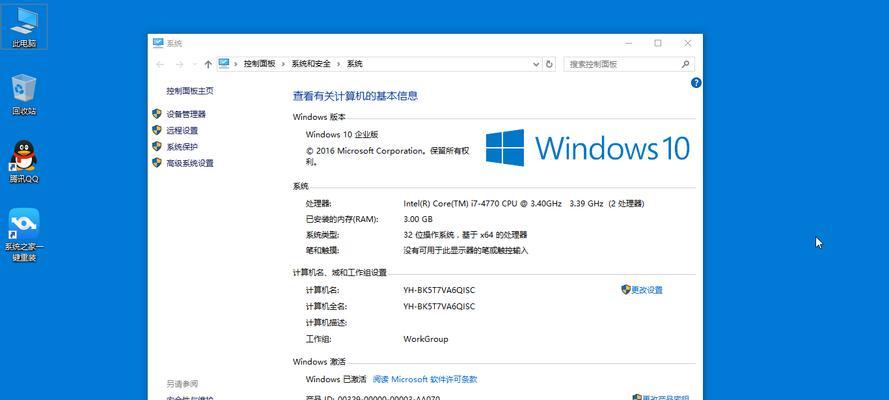Click Windows 已激活 status text

(x=336, y=380)
